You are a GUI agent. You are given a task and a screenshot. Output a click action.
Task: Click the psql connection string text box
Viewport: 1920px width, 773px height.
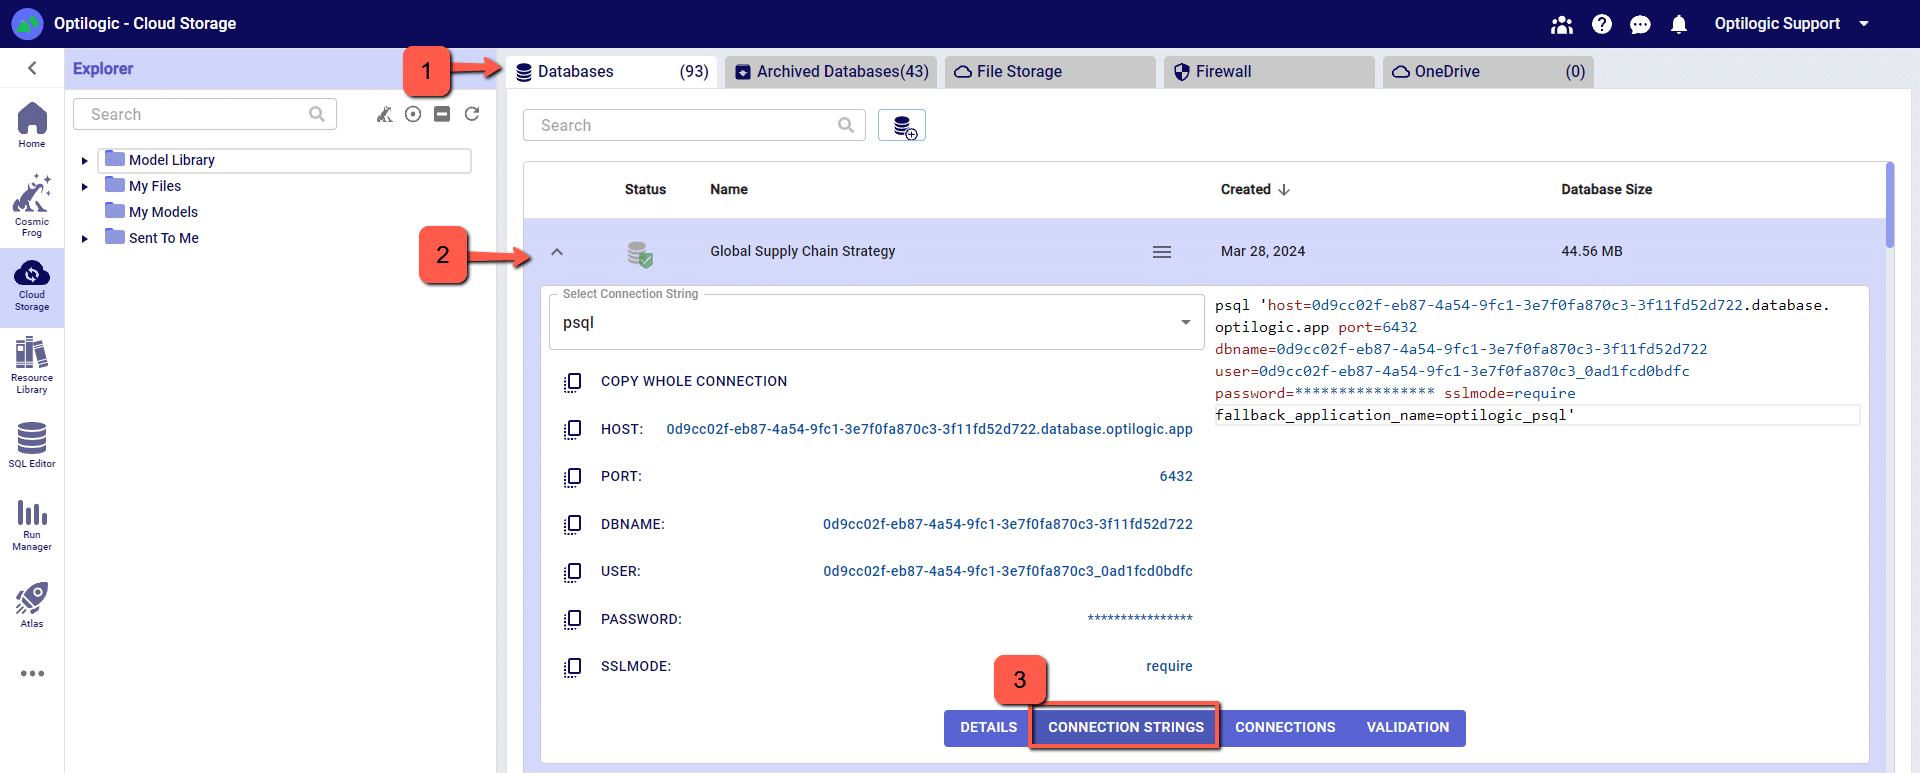[1537, 360]
